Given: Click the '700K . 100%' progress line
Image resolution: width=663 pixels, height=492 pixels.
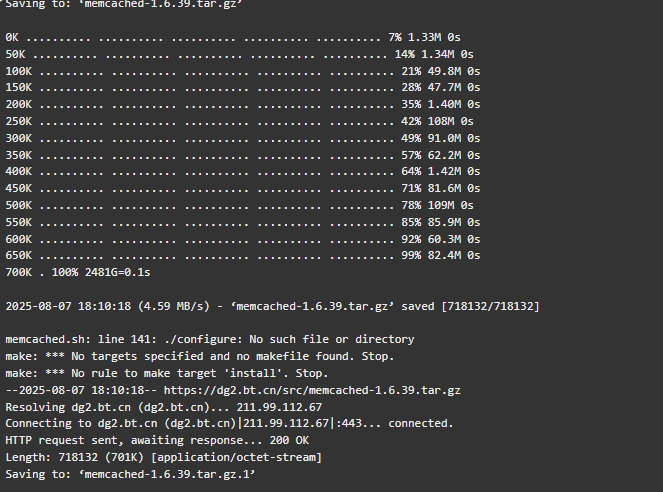Looking at the screenshot, I should 78,272.
